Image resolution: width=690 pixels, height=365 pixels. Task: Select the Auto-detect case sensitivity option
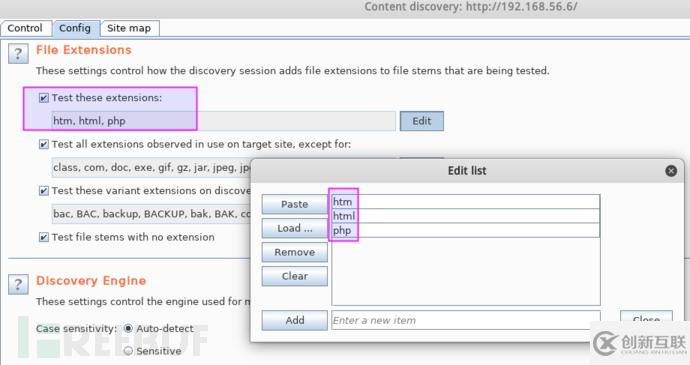128,328
